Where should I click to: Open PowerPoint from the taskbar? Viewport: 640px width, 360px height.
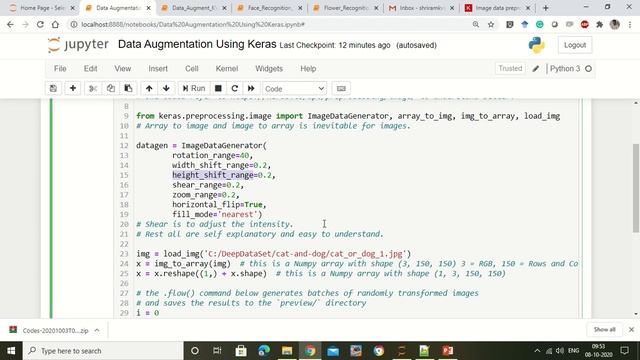tap(448, 351)
